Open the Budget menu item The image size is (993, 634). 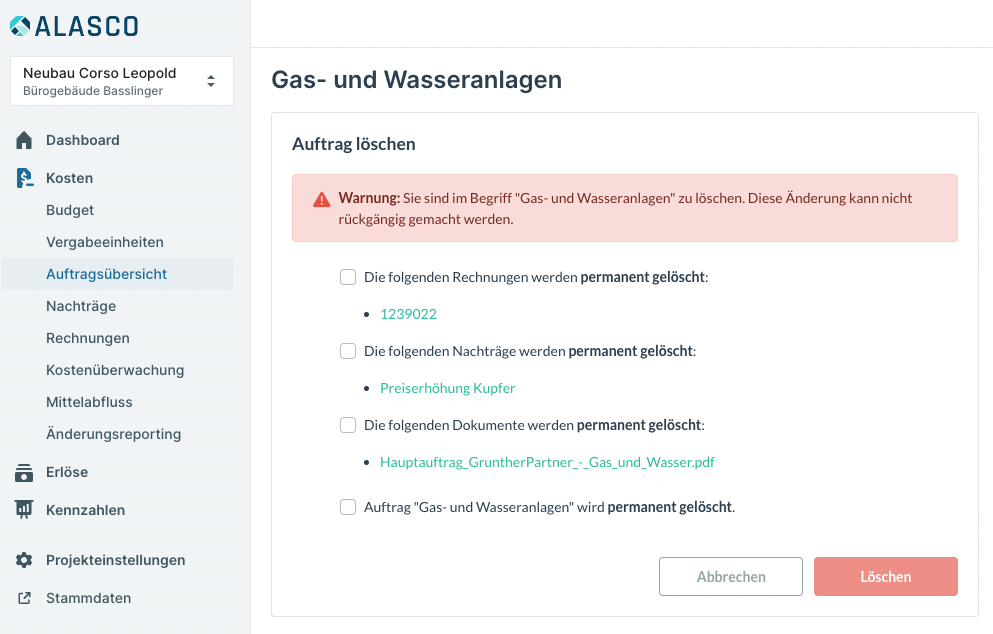coord(70,210)
